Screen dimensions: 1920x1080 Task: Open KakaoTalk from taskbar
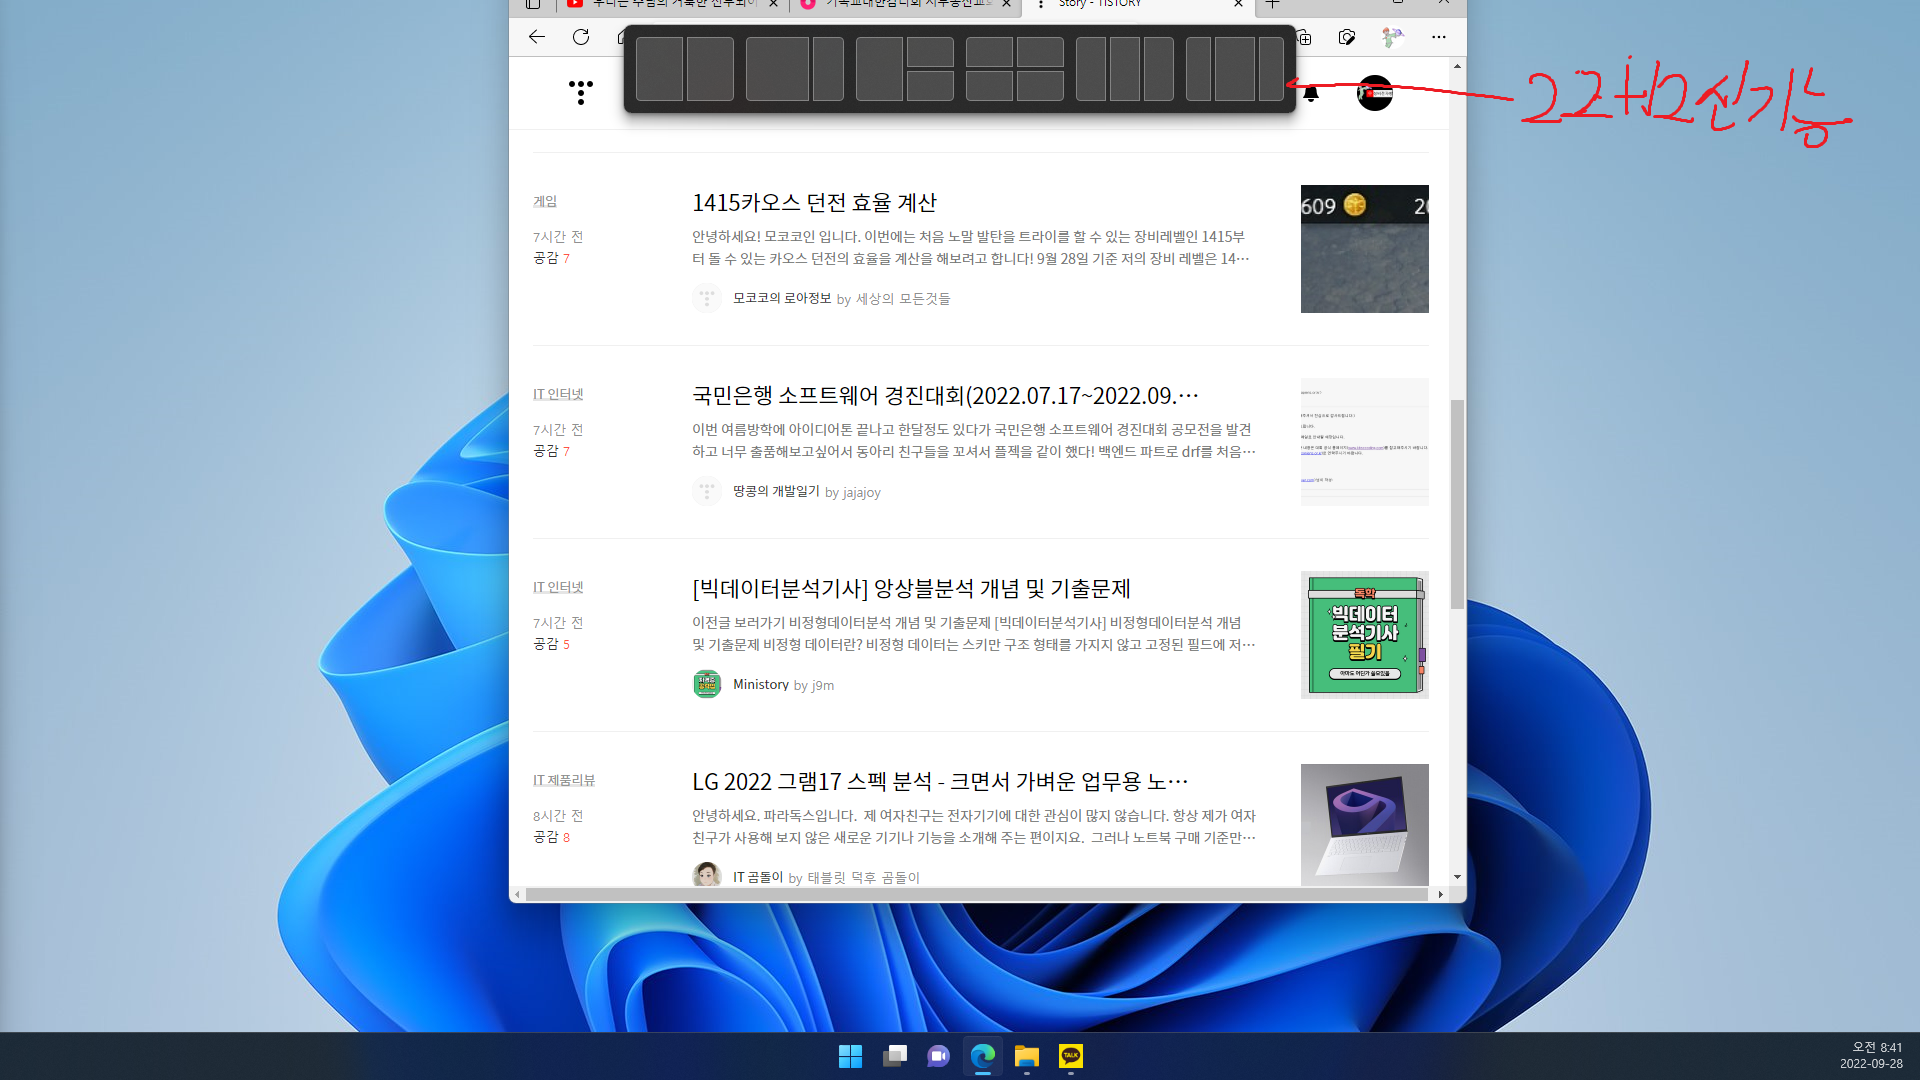[1071, 1056]
